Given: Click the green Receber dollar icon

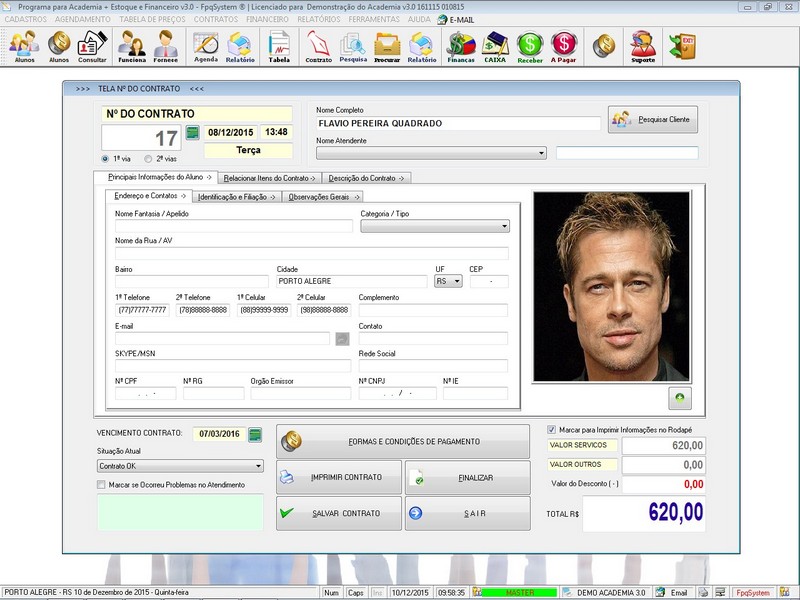Looking at the screenshot, I should 530,46.
